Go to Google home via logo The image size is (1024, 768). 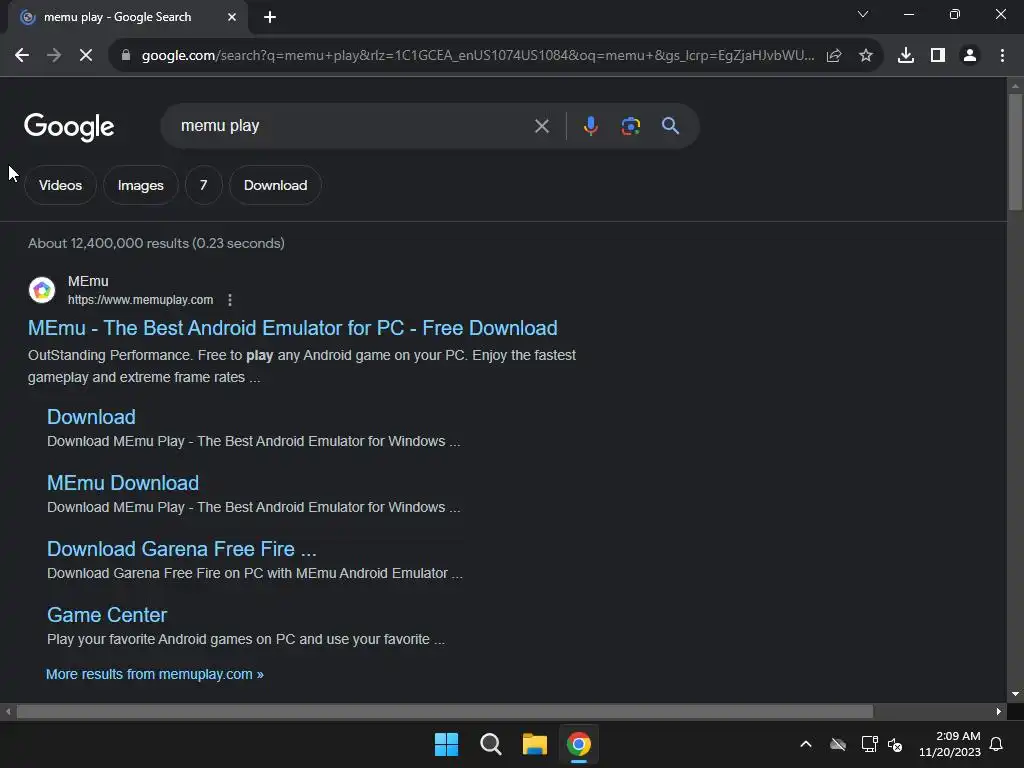point(69,127)
